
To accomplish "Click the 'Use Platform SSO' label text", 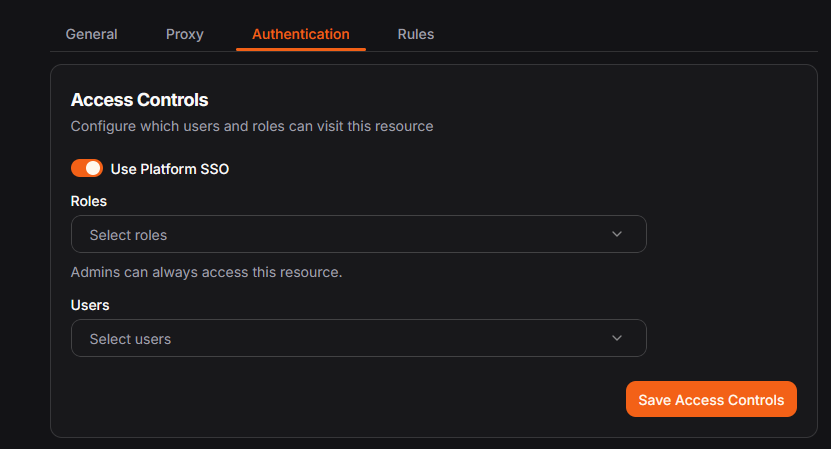I will 170,169.
